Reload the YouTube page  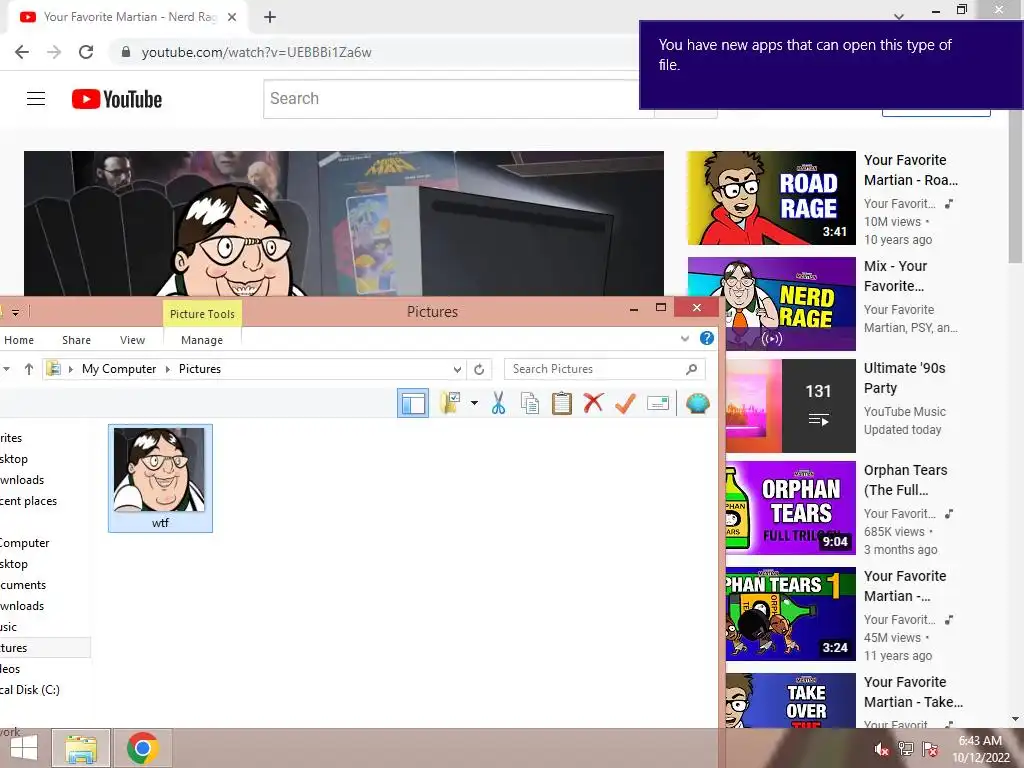pos(86,52)
